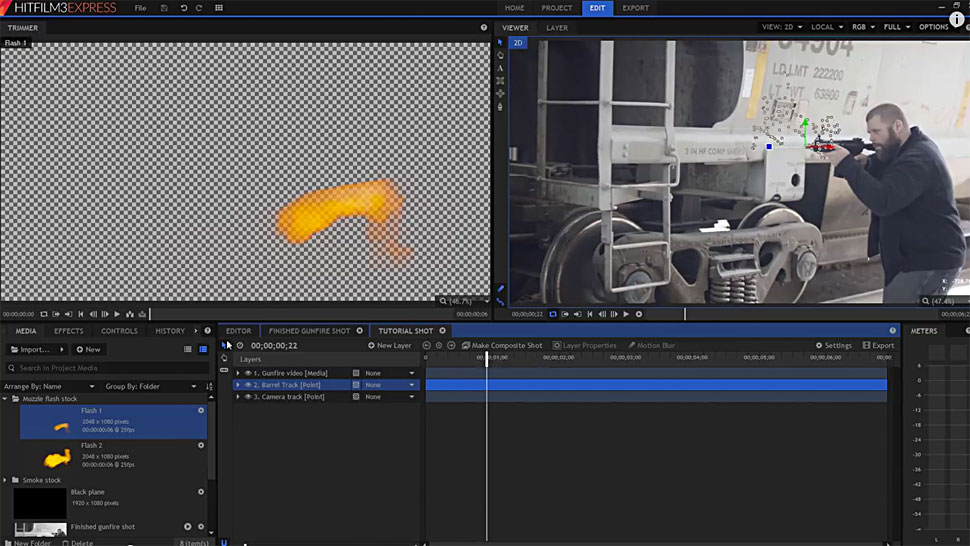Select the Text tool in viewer toolbar
This screenshot has height=546, width=970.
pyautogui.click(x=500, y=68)
